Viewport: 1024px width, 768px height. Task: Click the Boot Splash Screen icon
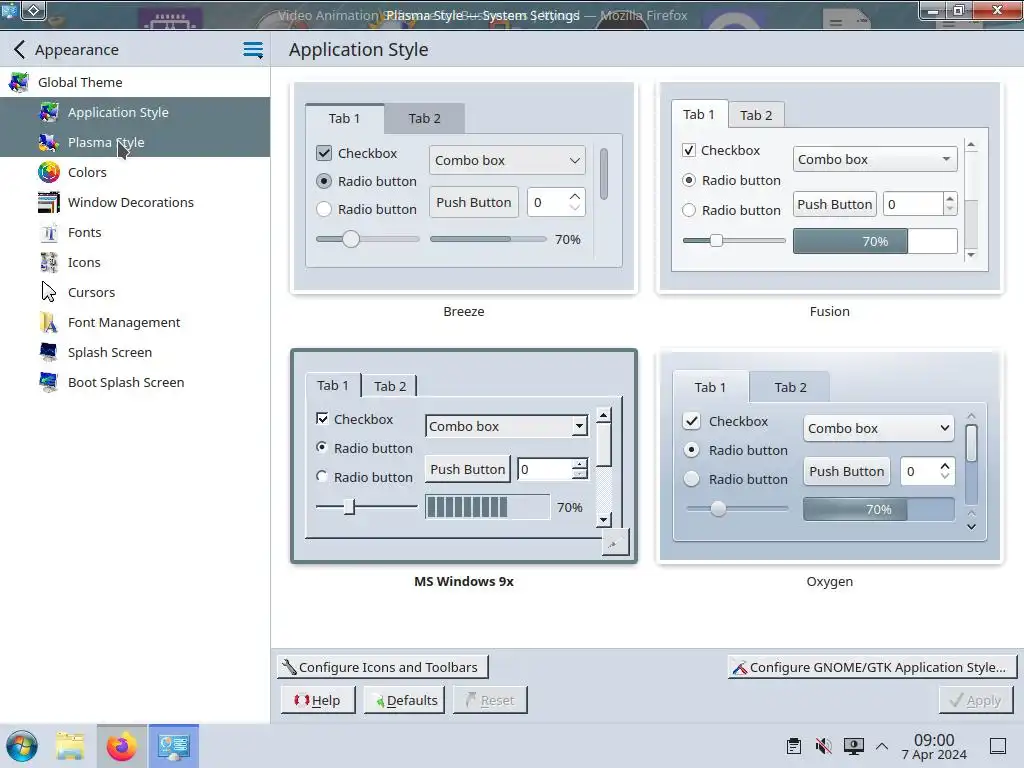tap(48, 383)
